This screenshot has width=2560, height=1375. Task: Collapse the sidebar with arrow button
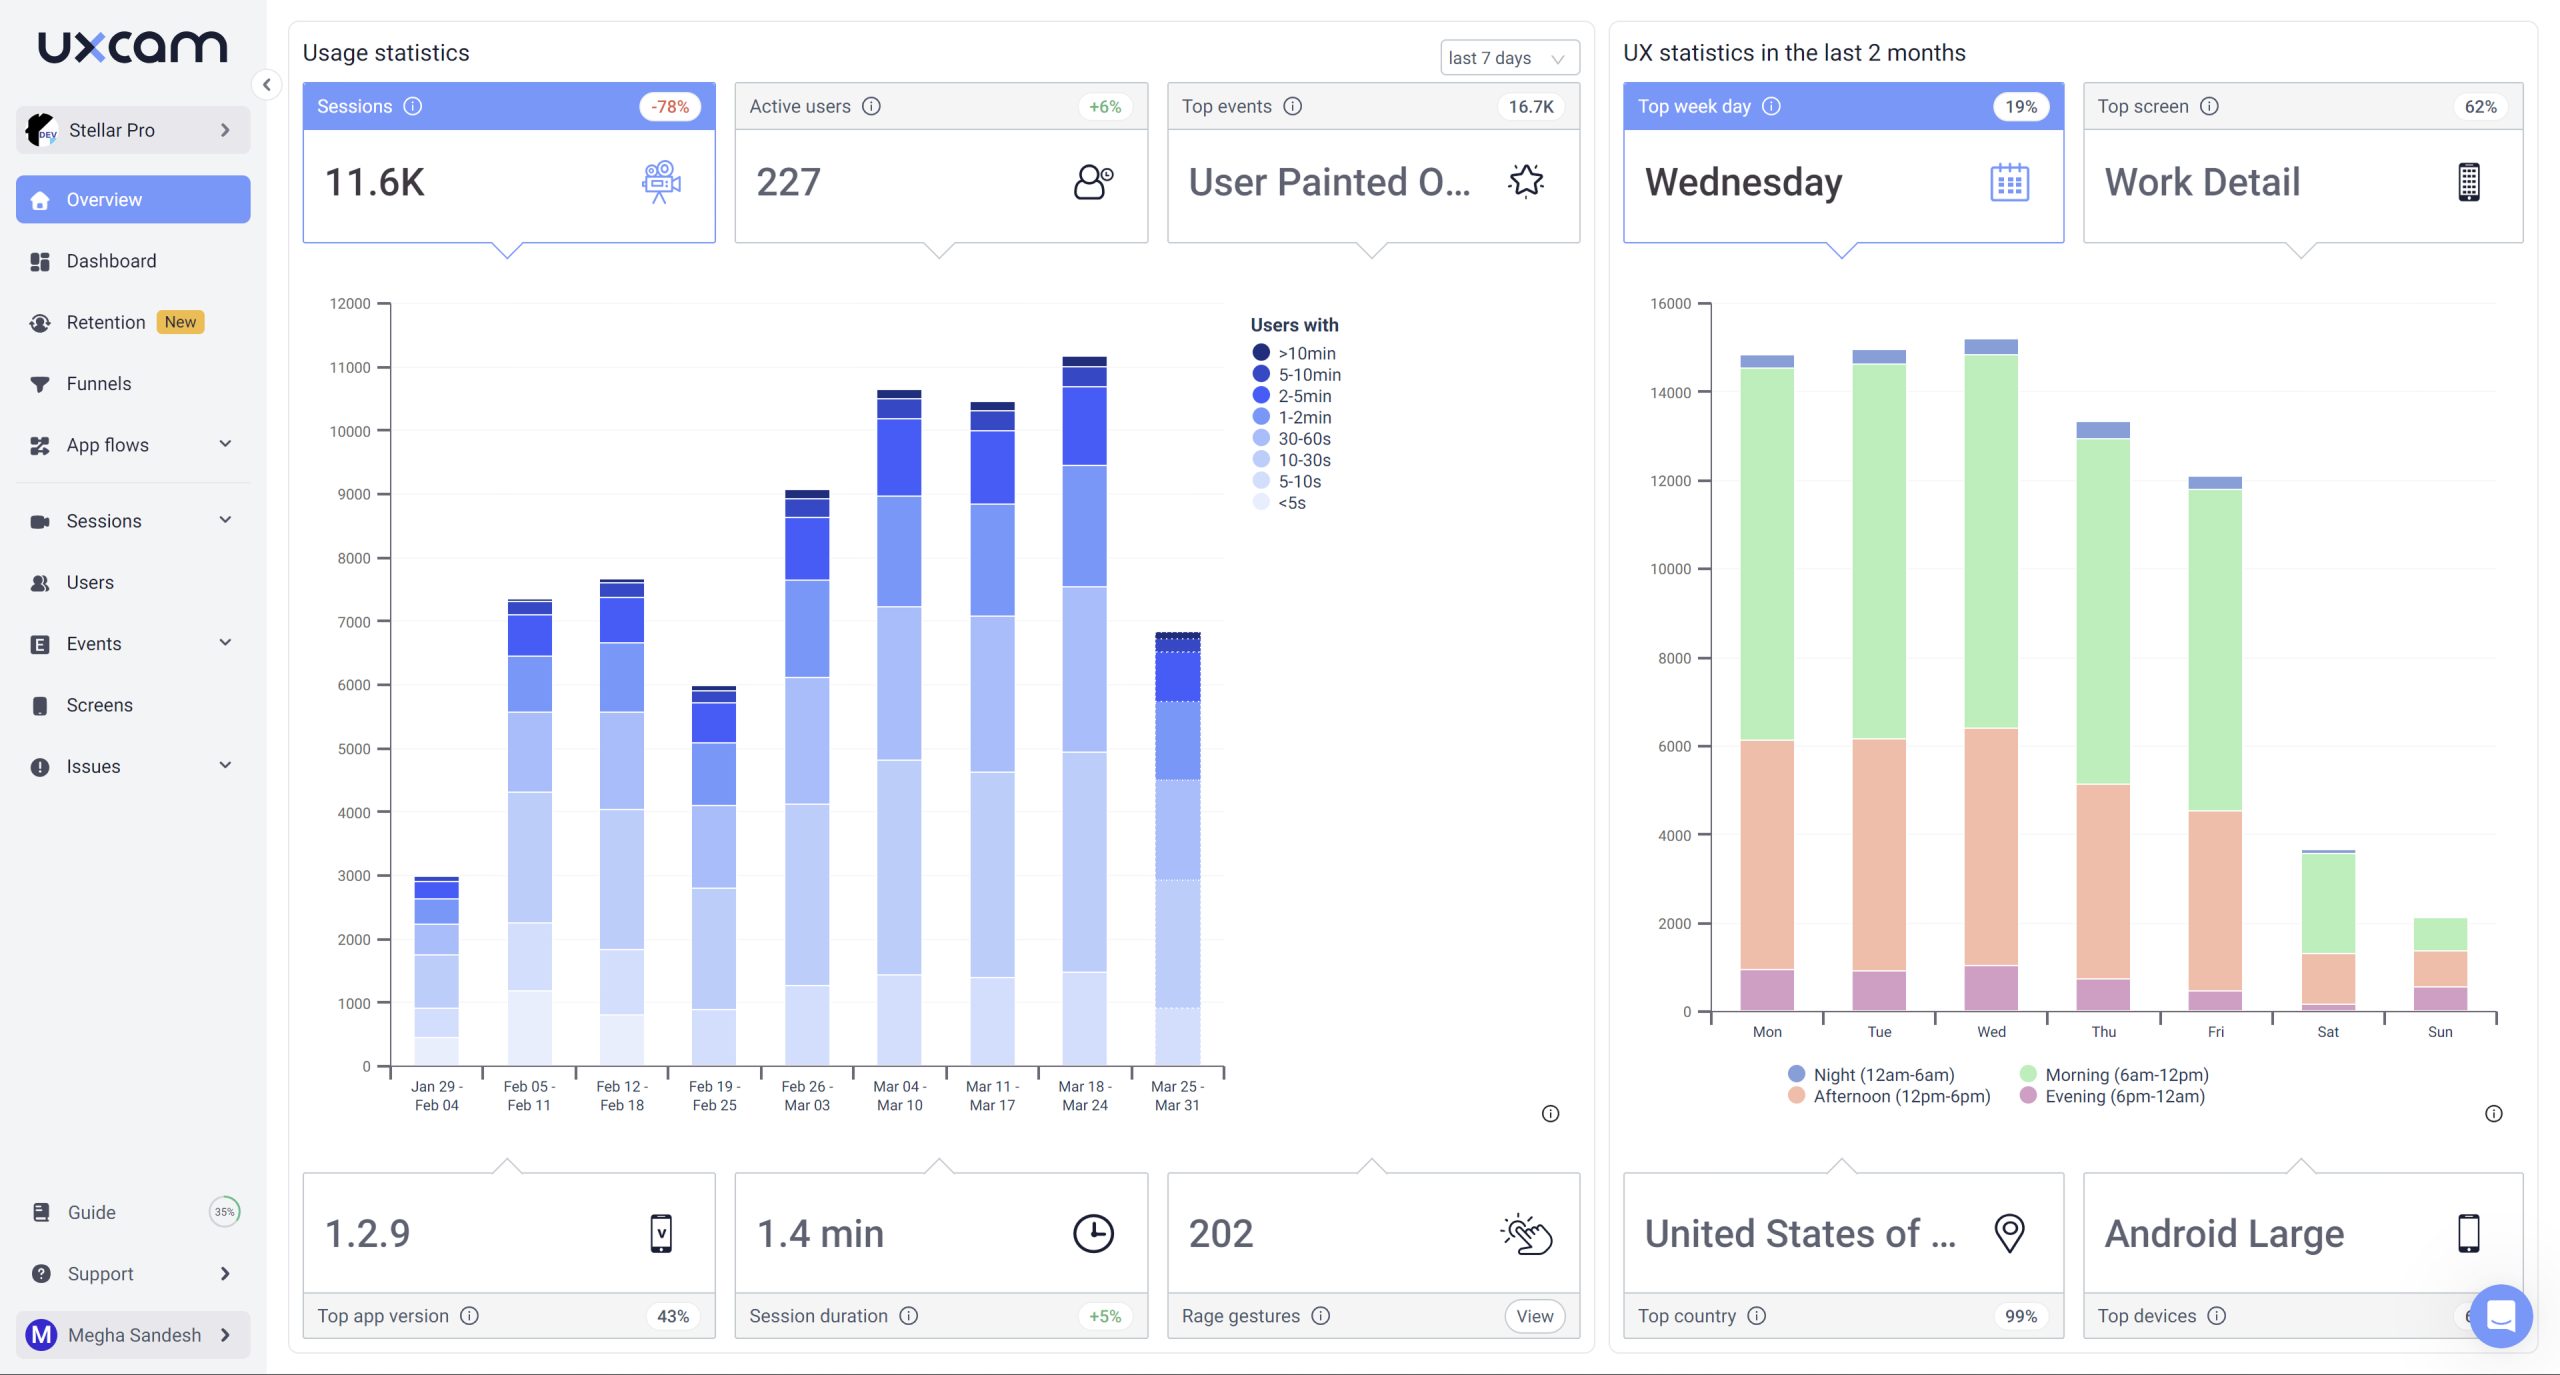pos(266,85)
